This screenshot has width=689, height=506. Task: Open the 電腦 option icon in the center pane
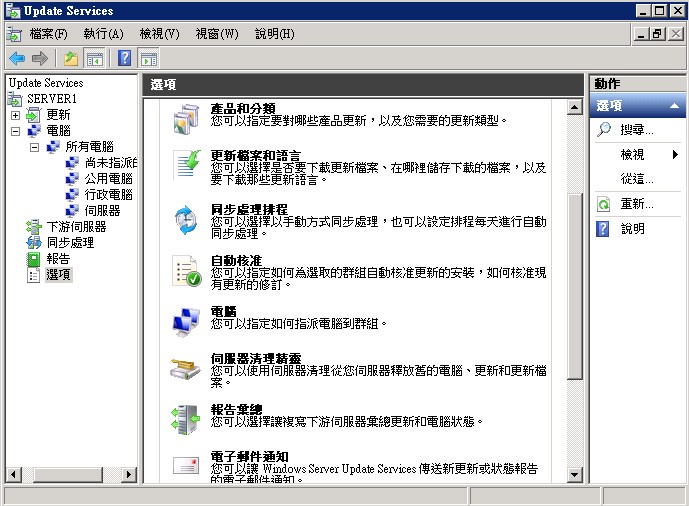[x=186, y=322]
